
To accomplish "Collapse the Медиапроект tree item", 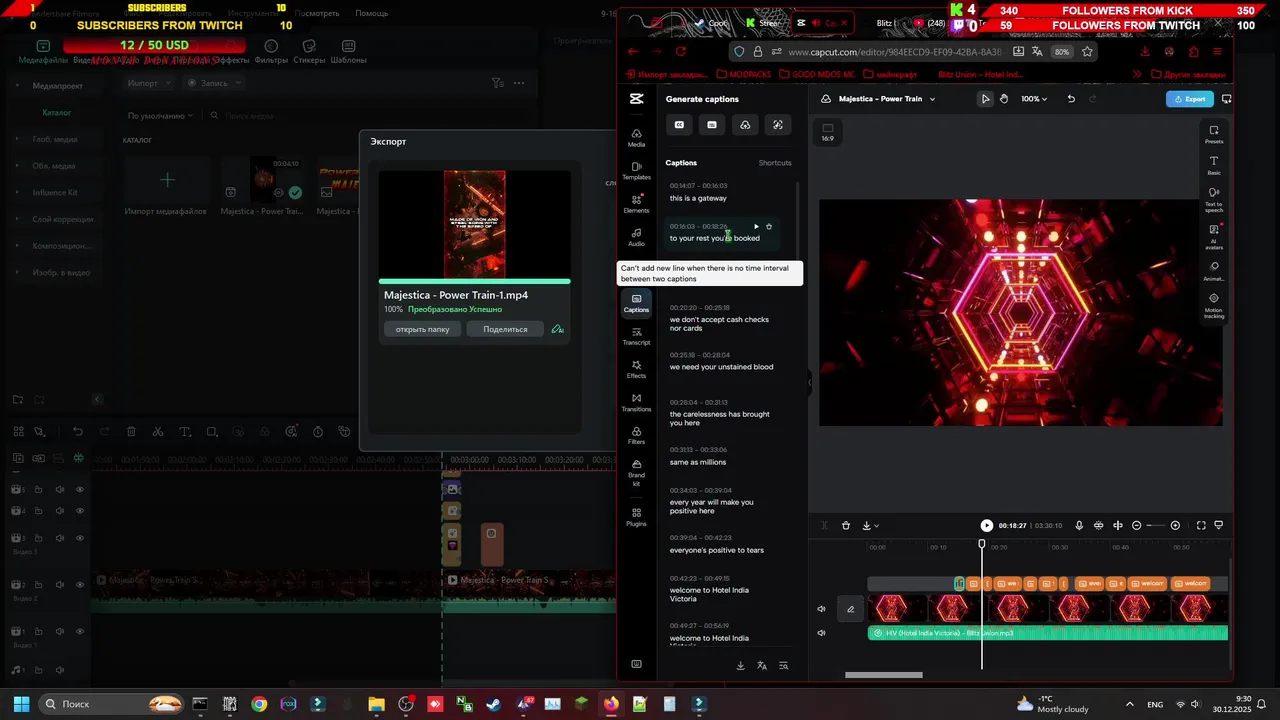I will click(x=16, y=86).
